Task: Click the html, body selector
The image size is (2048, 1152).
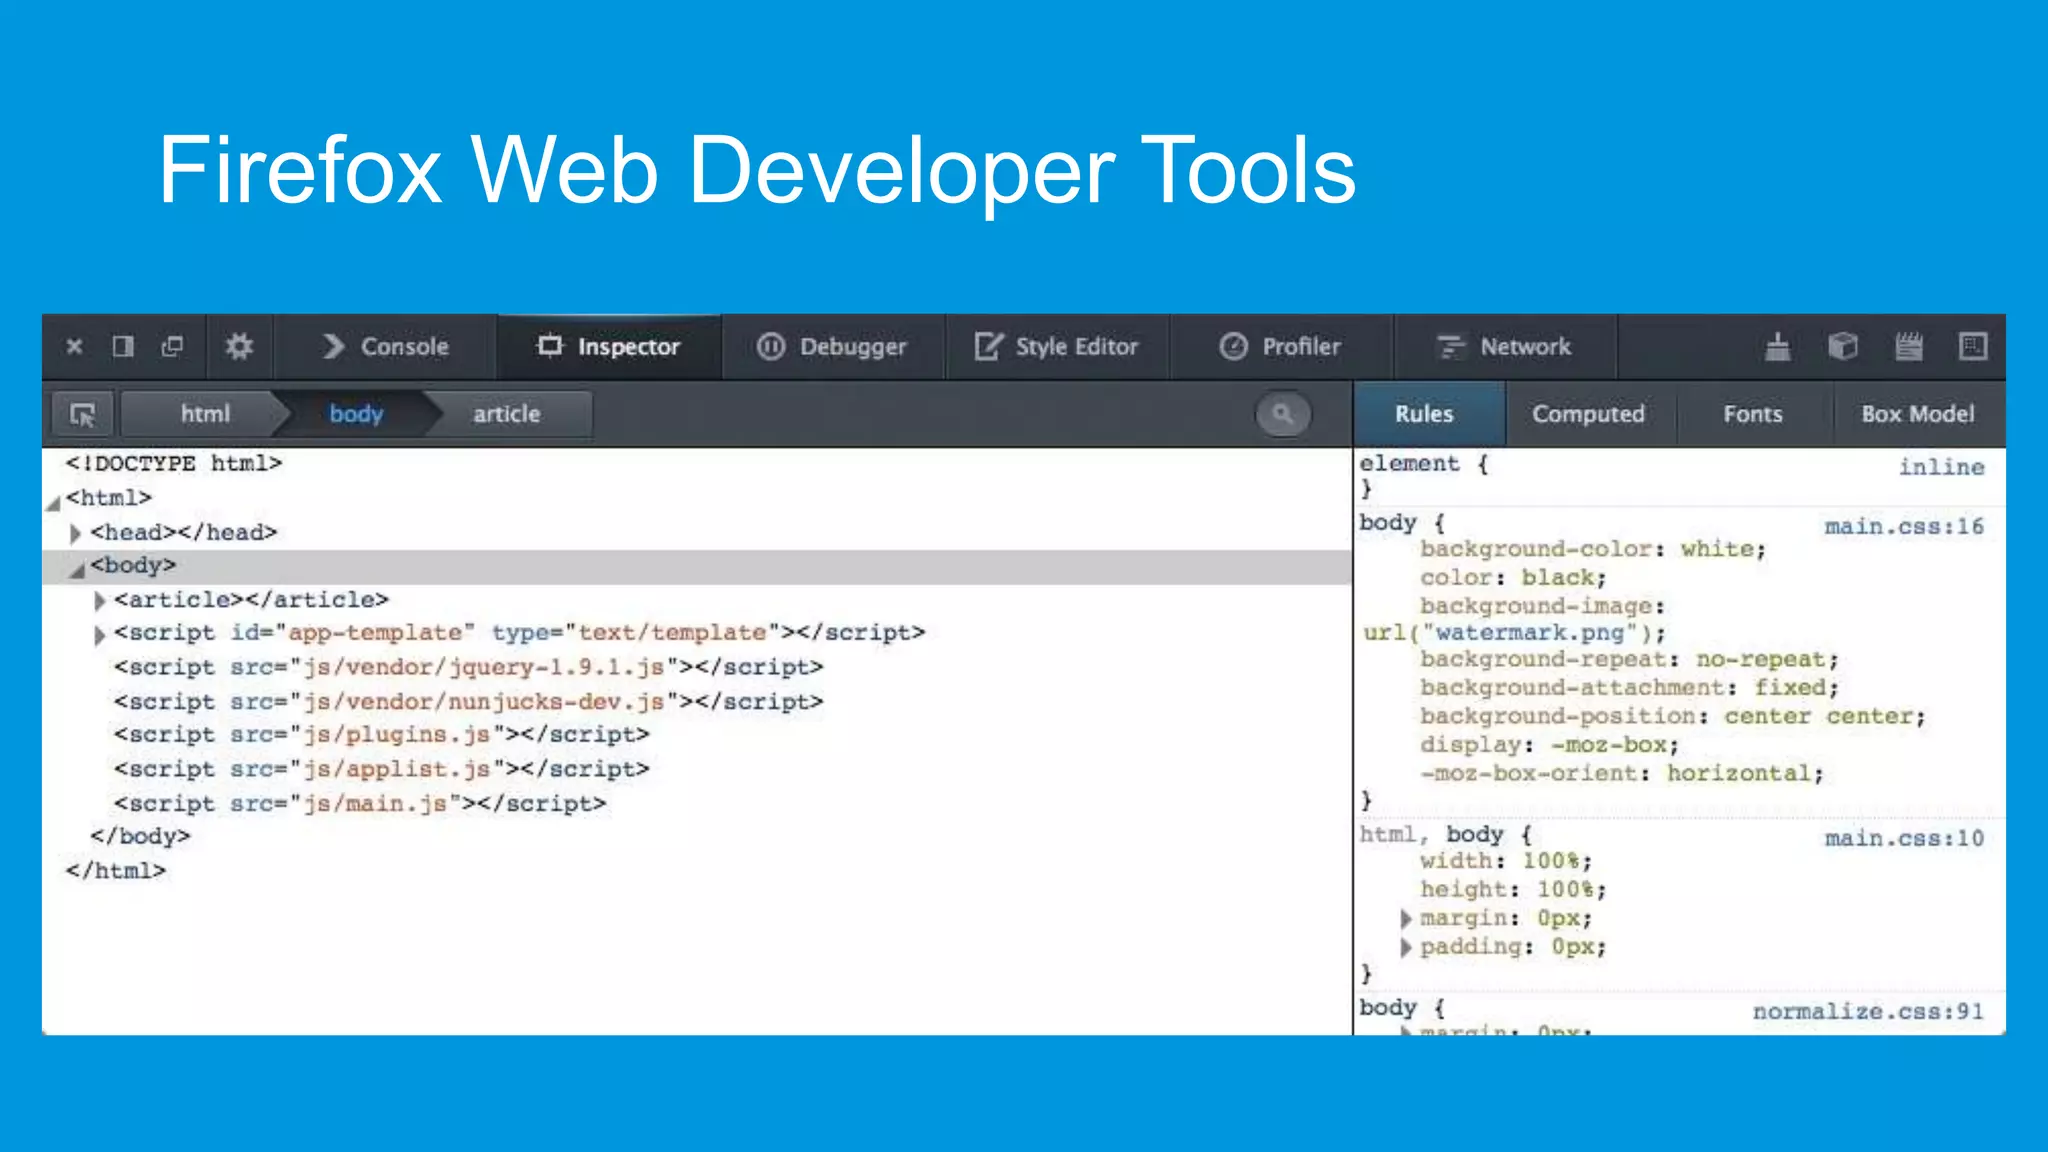Action: point(1432,835)
